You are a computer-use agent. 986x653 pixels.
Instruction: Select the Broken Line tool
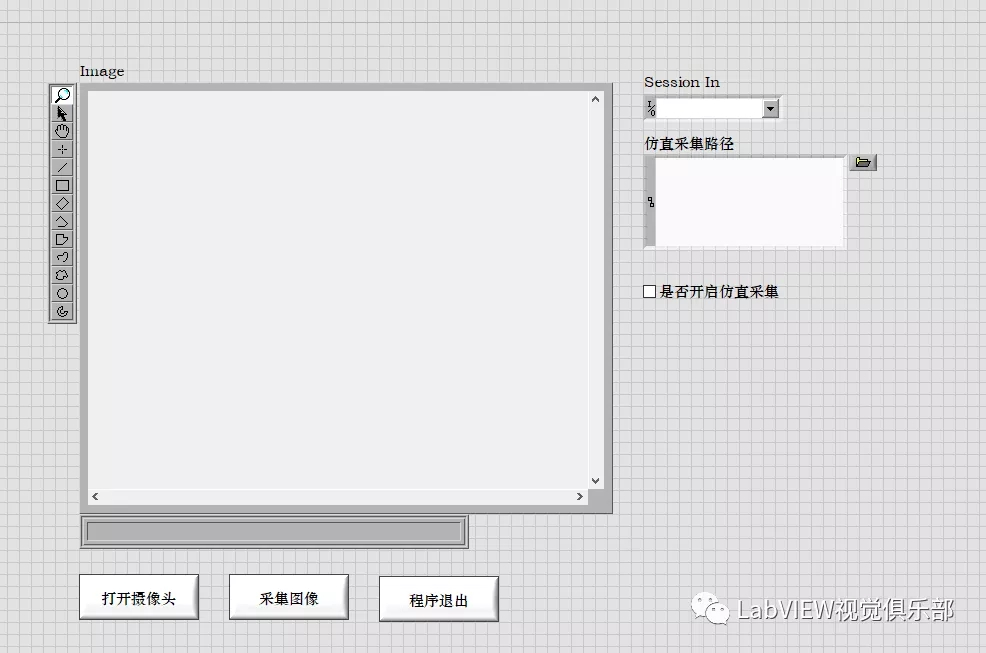point(62,221)
